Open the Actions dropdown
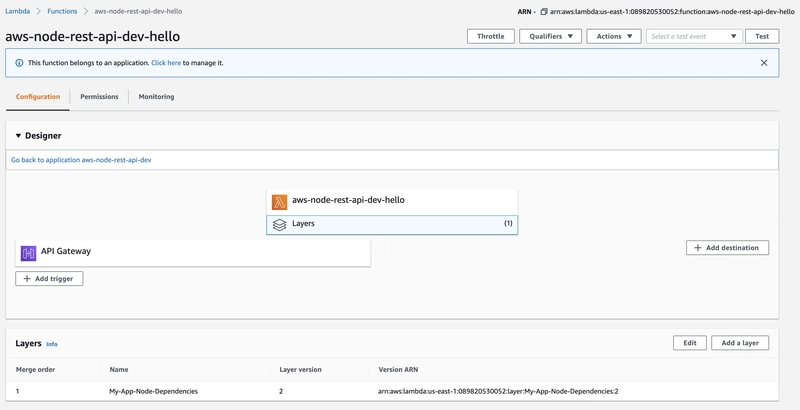The height and width of the screenshot is (410, 800). coord(614,36)
